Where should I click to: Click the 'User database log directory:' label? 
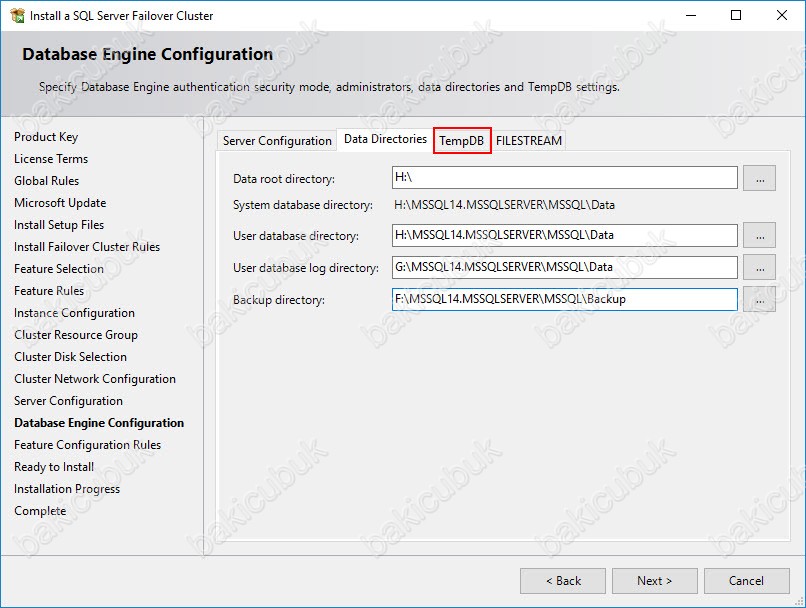(306, 268)
